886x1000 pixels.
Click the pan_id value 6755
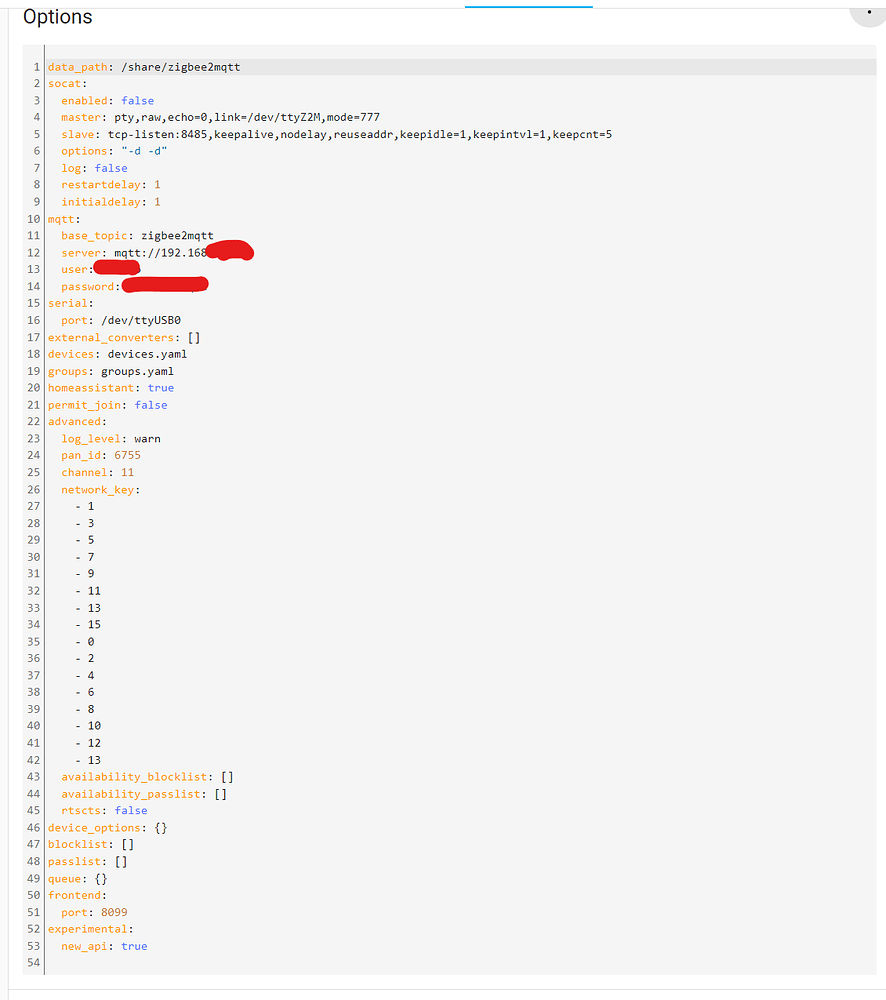pyautogui.click(x=127, y=455)
